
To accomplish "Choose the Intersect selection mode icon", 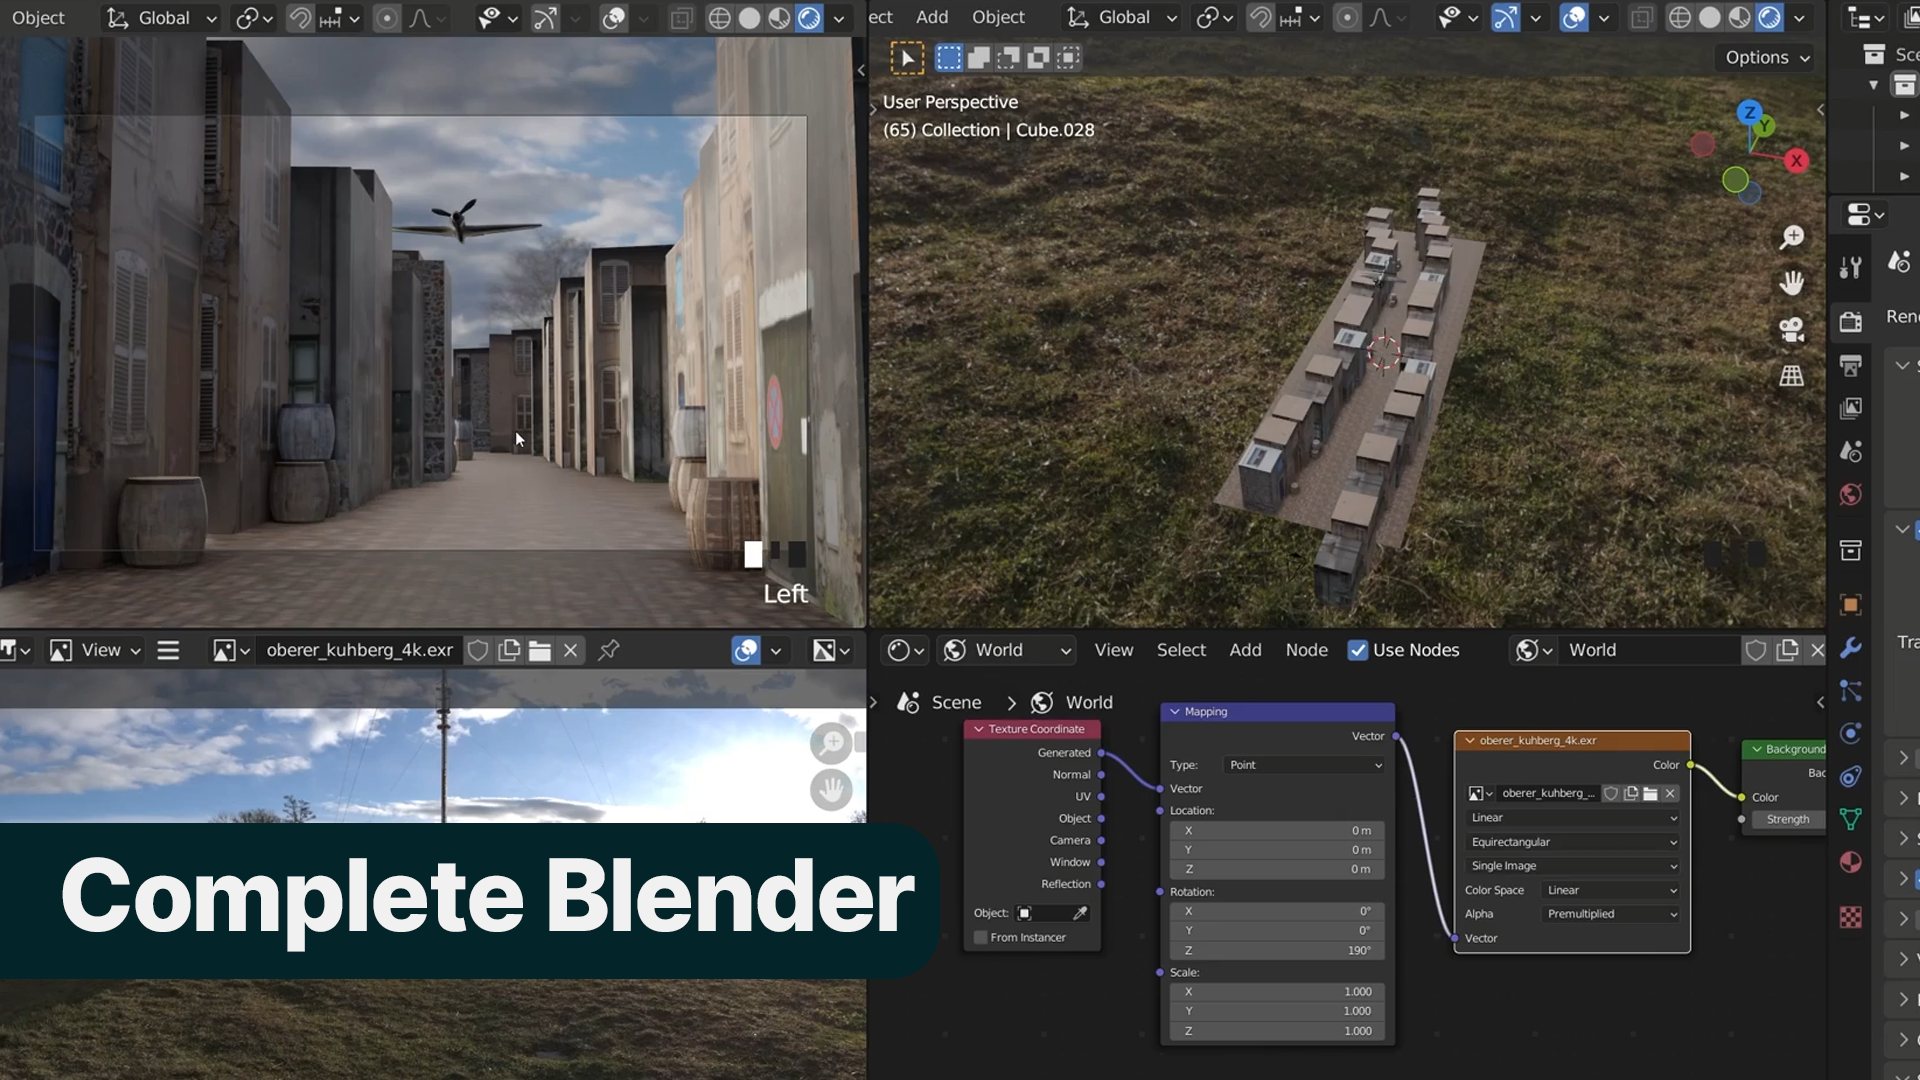I will point(1069,58).
